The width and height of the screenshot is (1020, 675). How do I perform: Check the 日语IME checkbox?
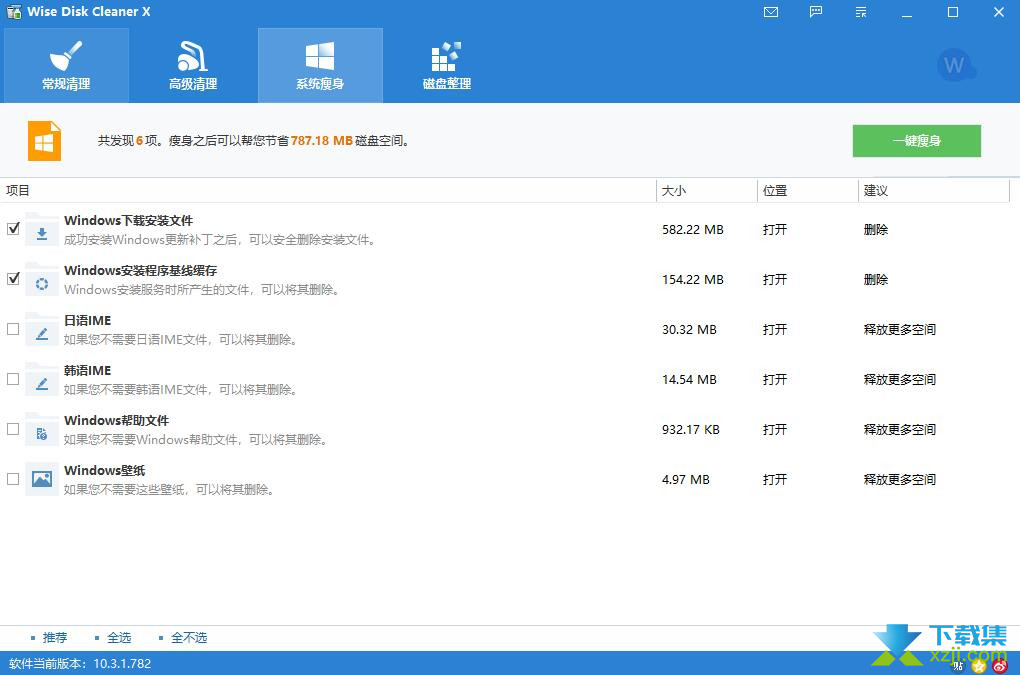pos(13,329)
